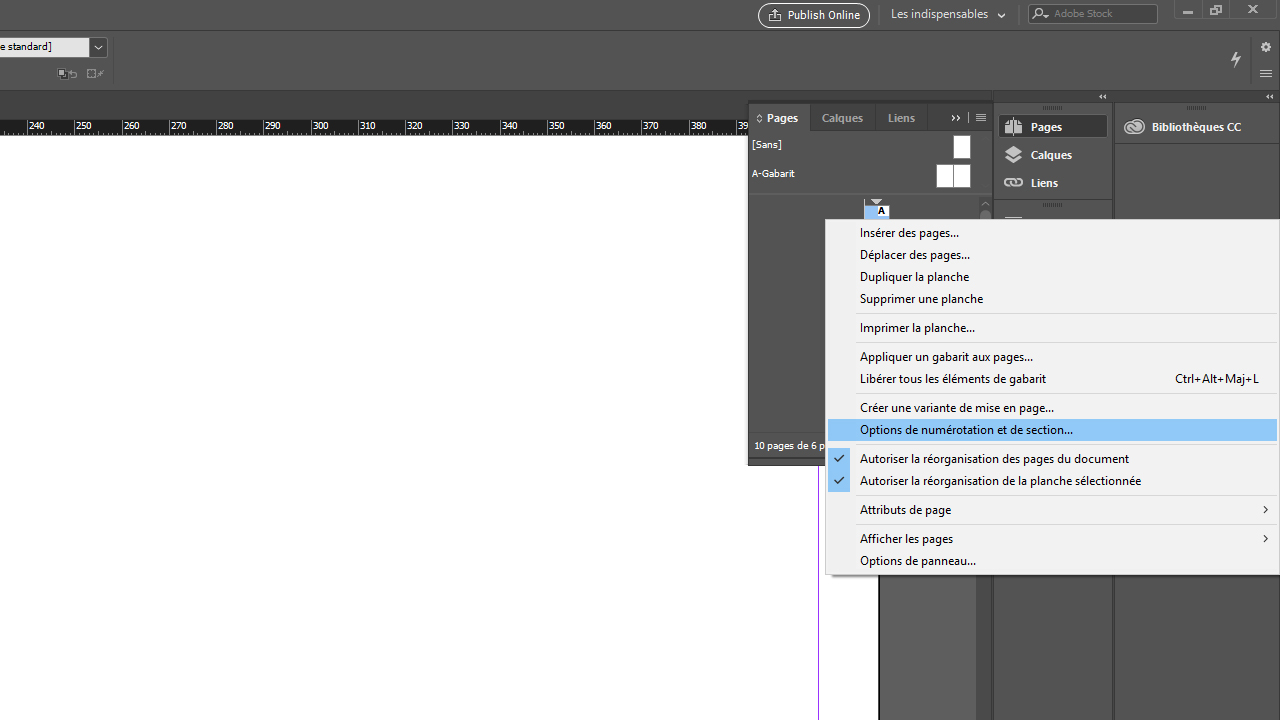1280x720 pixels.
Task: Choose Créer une variante de mise en page...
Action: (x=1053, y=408)
